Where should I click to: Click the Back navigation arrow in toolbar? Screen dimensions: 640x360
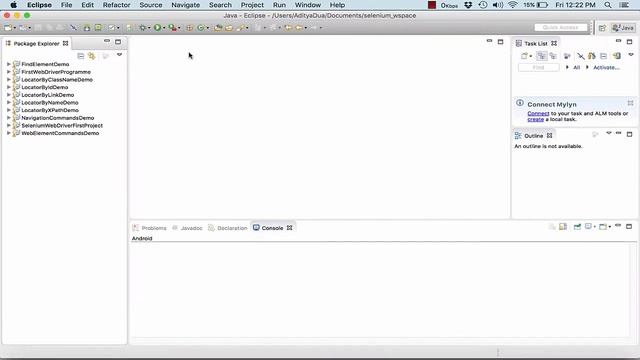(299, 28)
